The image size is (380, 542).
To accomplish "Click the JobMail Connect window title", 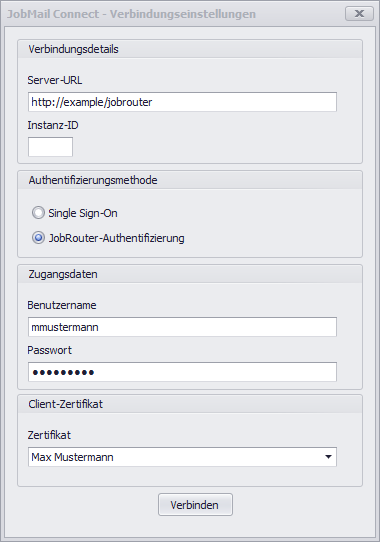I will tap(131, 14).
